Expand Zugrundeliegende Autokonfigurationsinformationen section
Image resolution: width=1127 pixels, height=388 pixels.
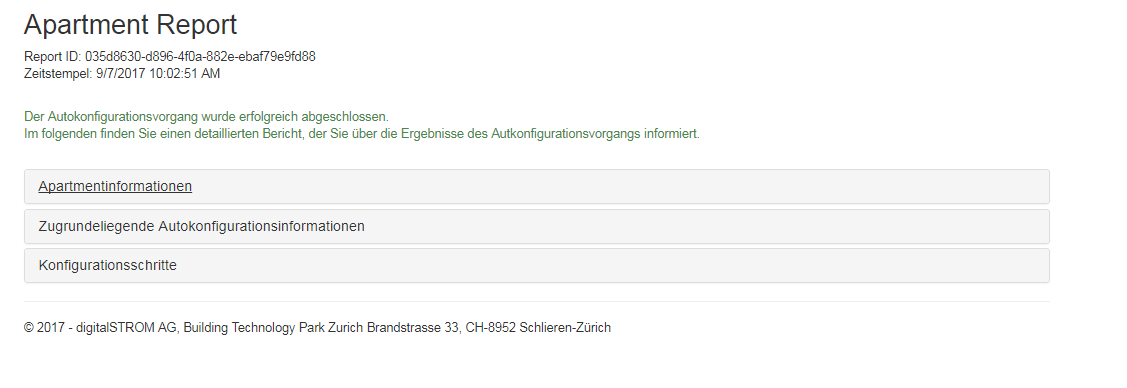537,226
